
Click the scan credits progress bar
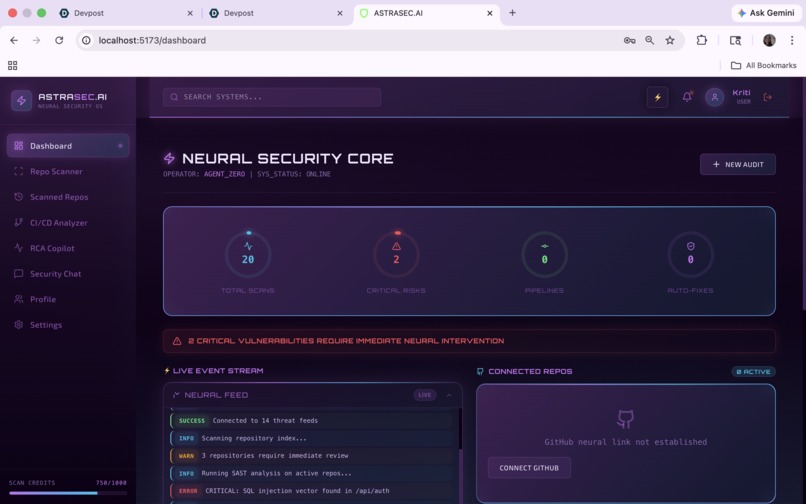pyautogui.click(x=68, y=493)
